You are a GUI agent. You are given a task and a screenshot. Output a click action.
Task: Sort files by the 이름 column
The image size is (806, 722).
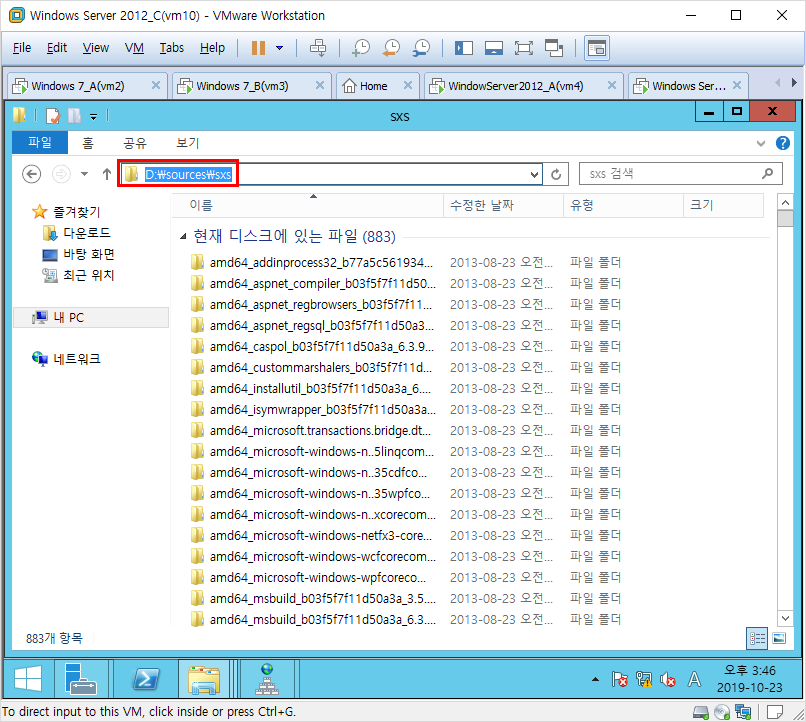coord(307,205)
